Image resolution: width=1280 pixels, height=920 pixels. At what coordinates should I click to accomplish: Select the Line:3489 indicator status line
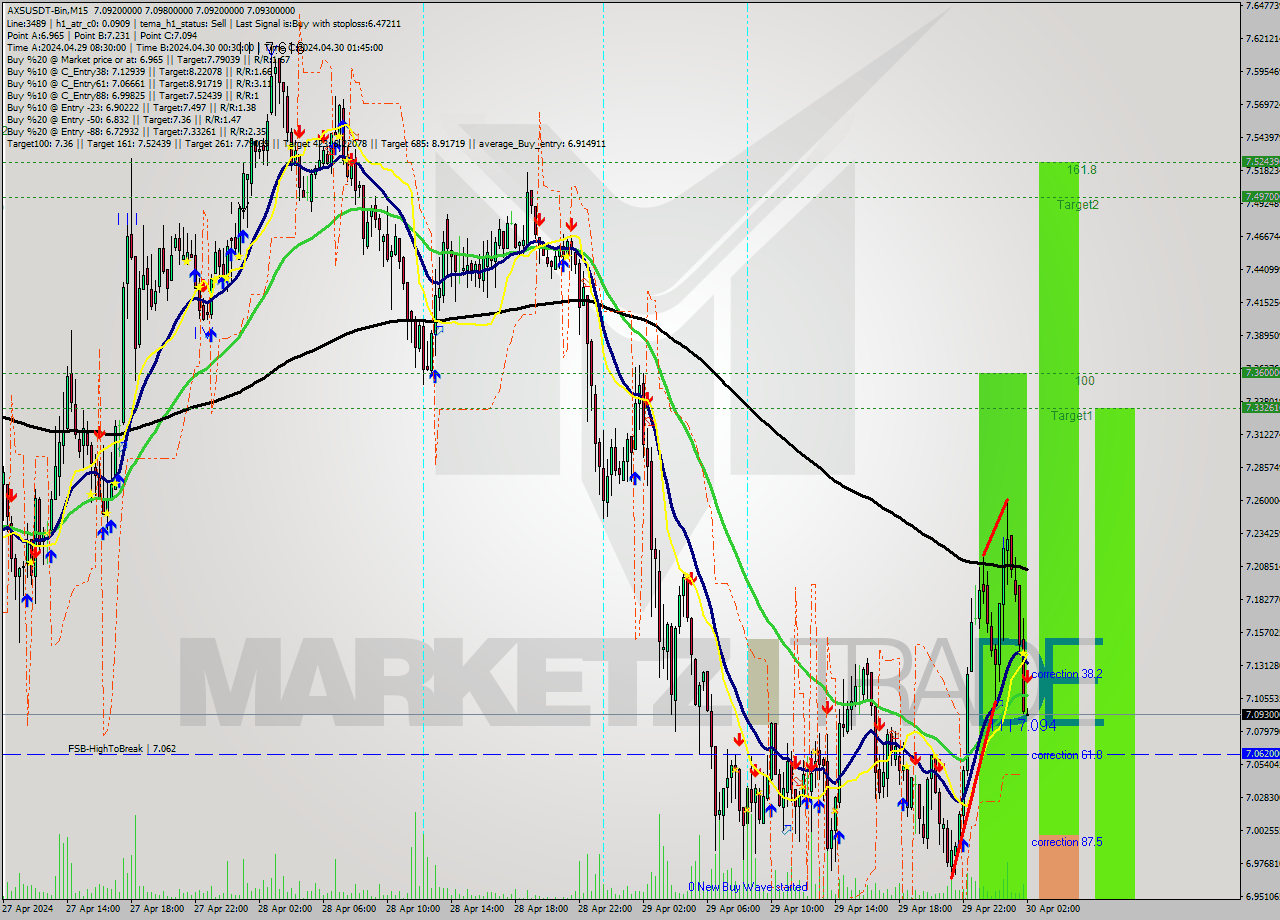click(x=203, y=23)
